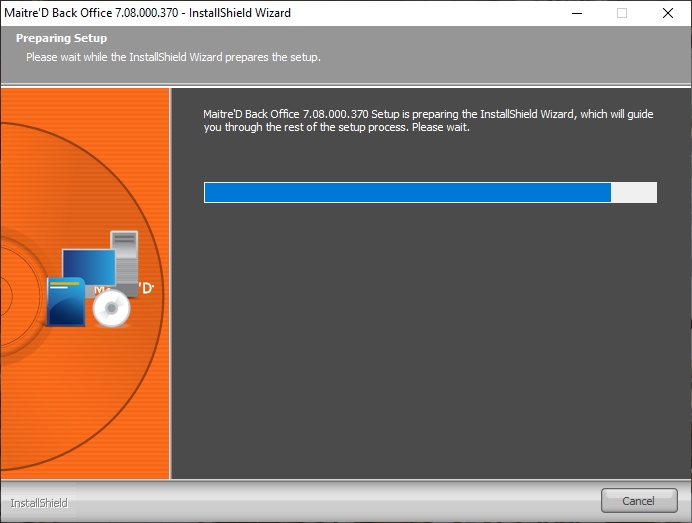Minimize the InstallShield Wizard window
Viewport: 692px width, 523px height.
click(x=576, y=13)
